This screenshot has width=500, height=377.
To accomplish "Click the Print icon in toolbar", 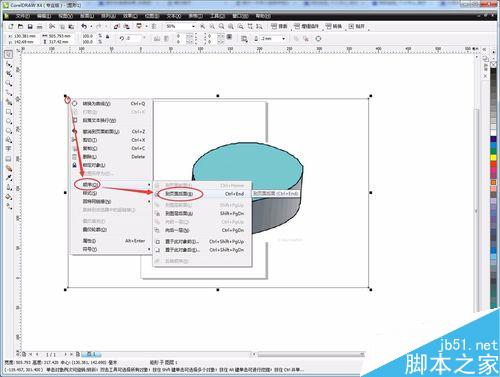I will point(40,26).
